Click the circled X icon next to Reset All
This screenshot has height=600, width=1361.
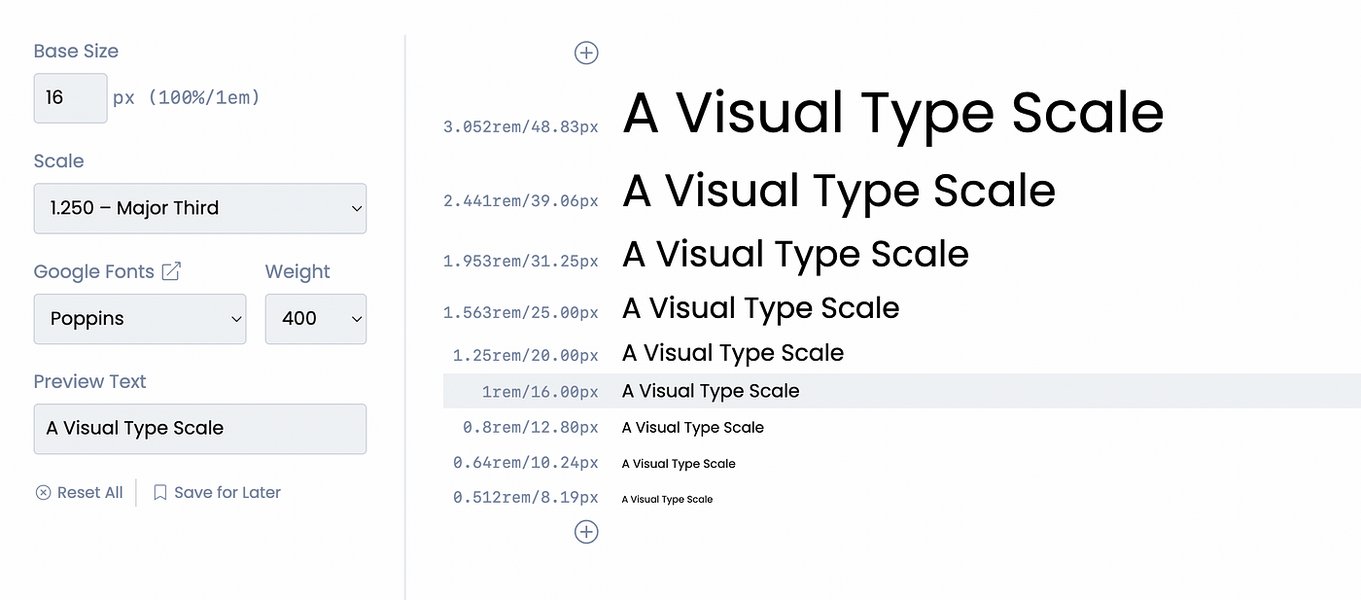pyautogui.click(x=43, y=492)
